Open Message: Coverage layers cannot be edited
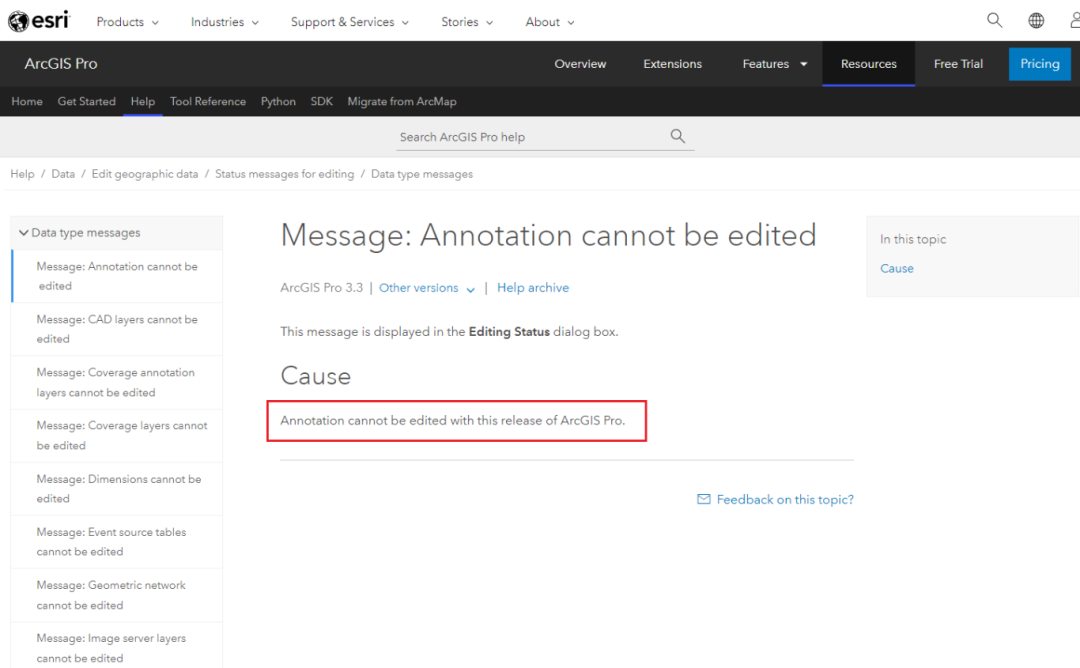This screenshot has height=668, width=1080. click(x=117, y=435)
